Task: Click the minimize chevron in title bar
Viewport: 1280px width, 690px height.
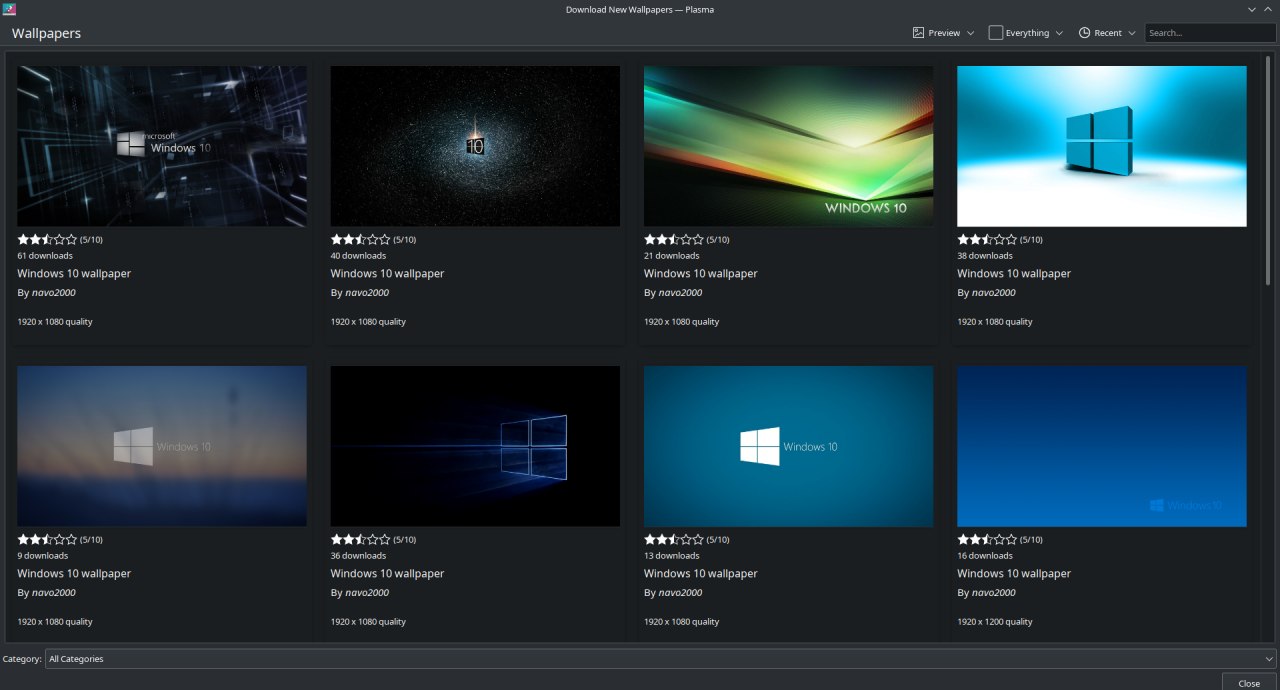Action: coord(1251,9)
